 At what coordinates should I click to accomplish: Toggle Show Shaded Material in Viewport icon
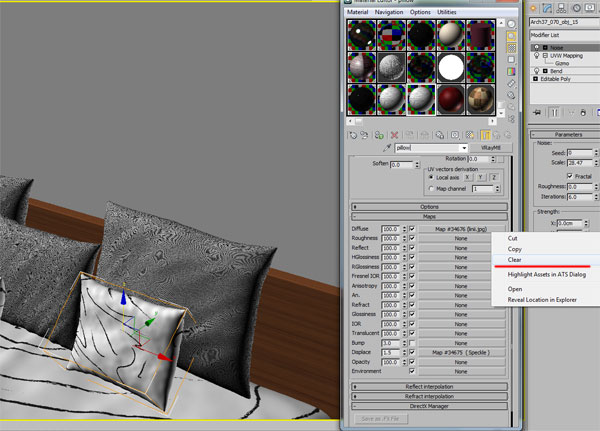tap(470, 135)
